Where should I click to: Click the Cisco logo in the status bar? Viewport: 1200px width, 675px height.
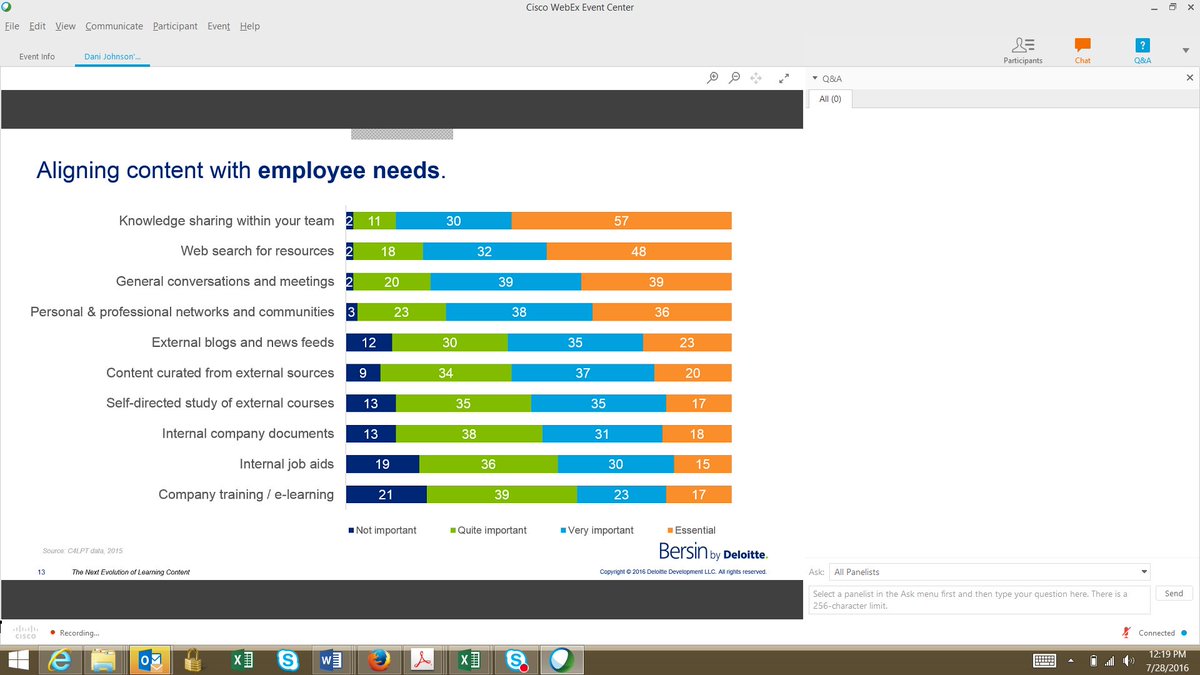point(25,632)
